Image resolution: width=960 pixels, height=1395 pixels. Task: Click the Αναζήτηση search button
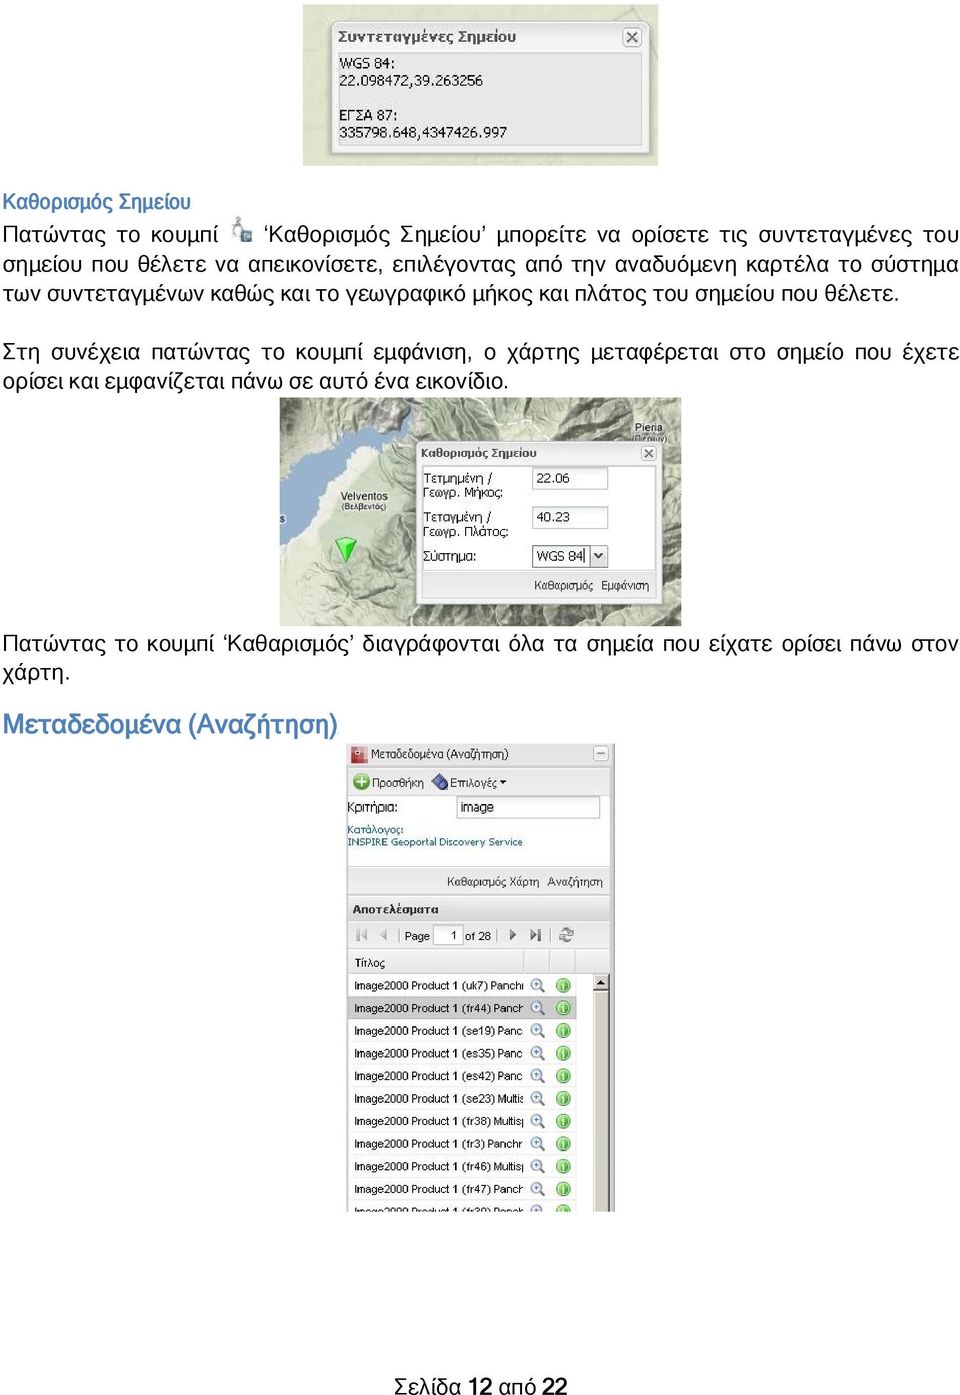(575, 881)
